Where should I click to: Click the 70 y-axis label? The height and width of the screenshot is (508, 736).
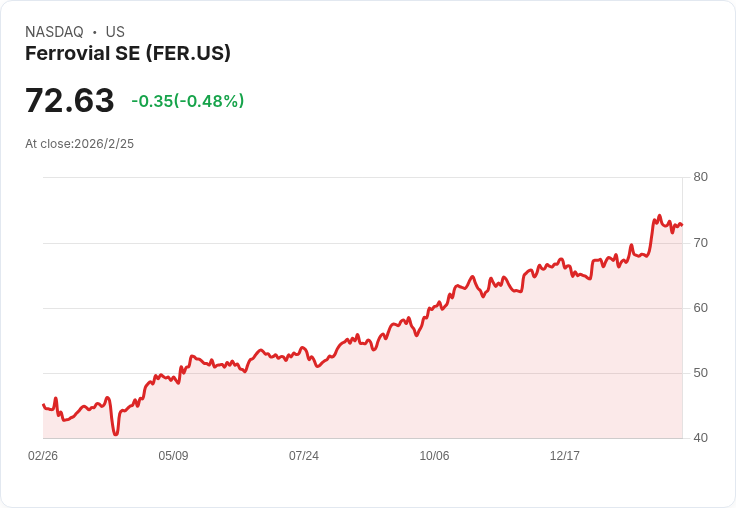click(x=700, y=243)
